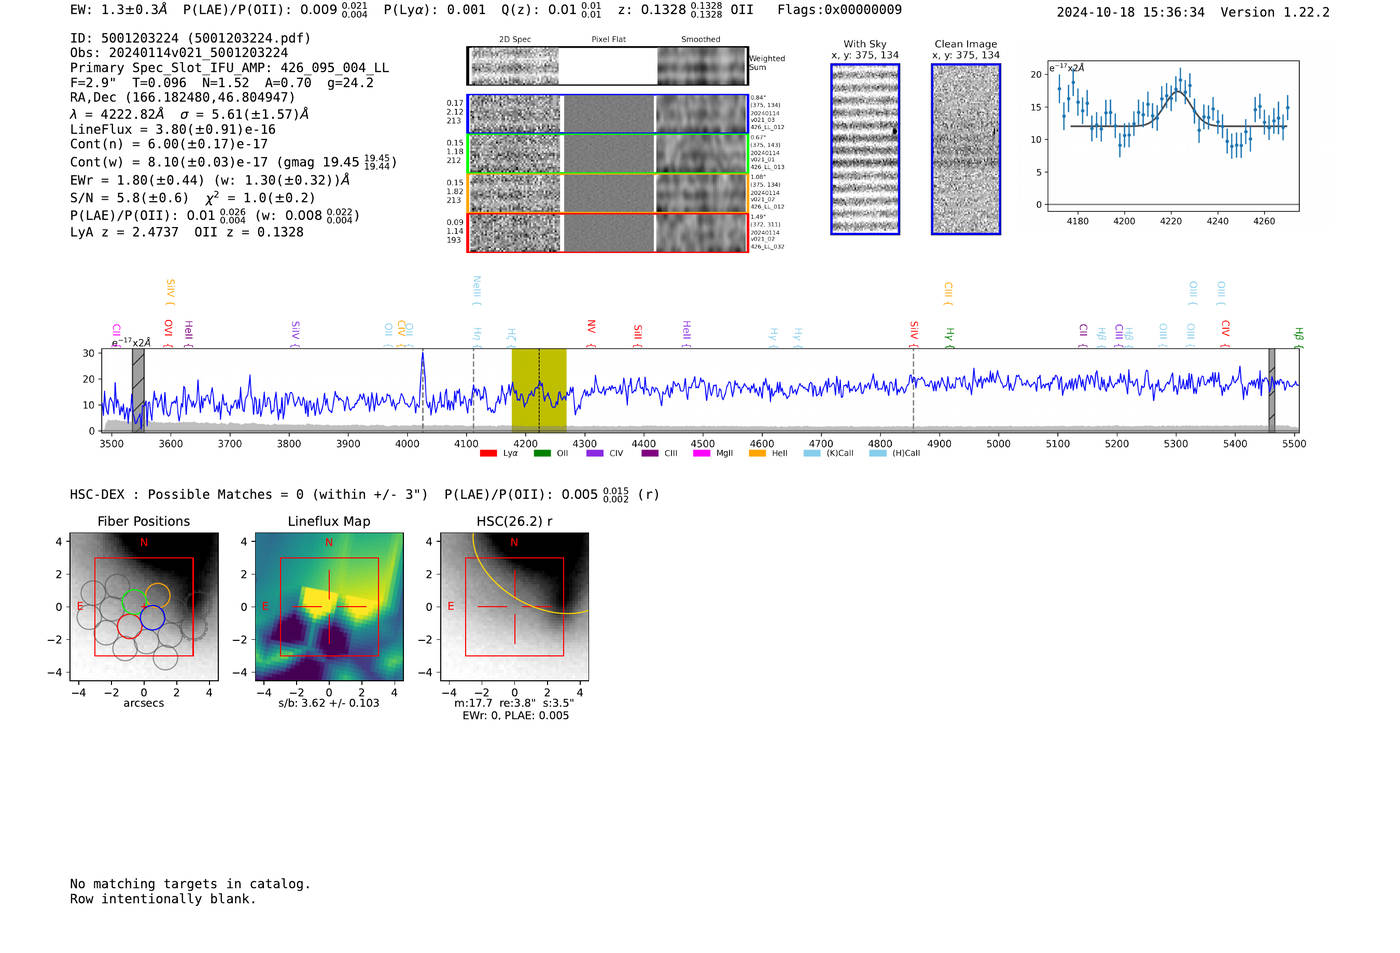Click the (K)CaII light-blue legend swatch

812,453
